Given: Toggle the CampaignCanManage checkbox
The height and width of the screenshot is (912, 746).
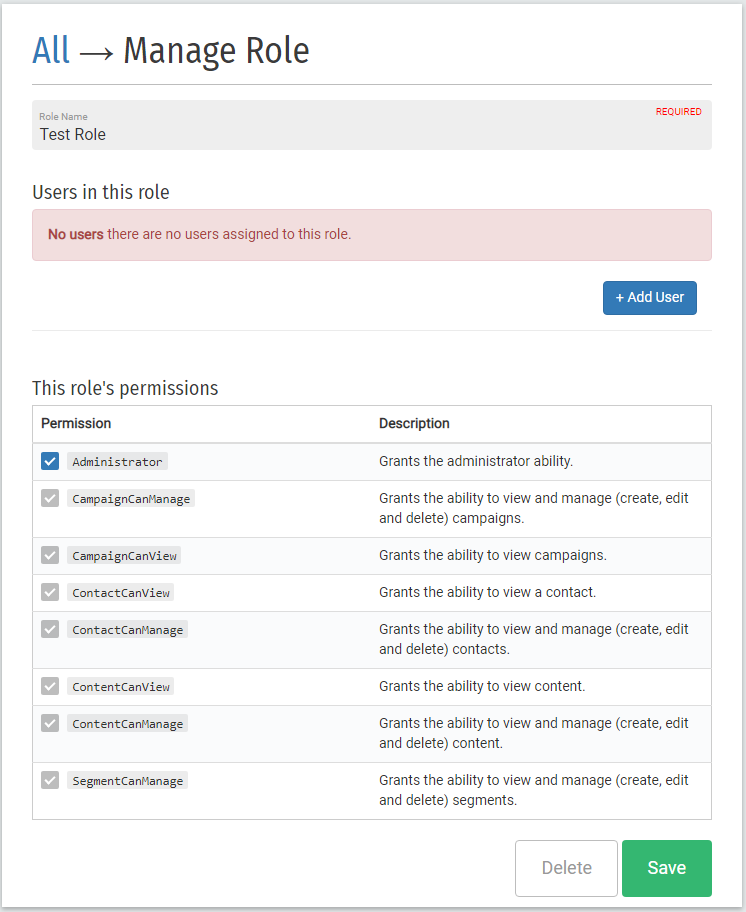Looking at the screenshot, I should click(x=50, y=498).
